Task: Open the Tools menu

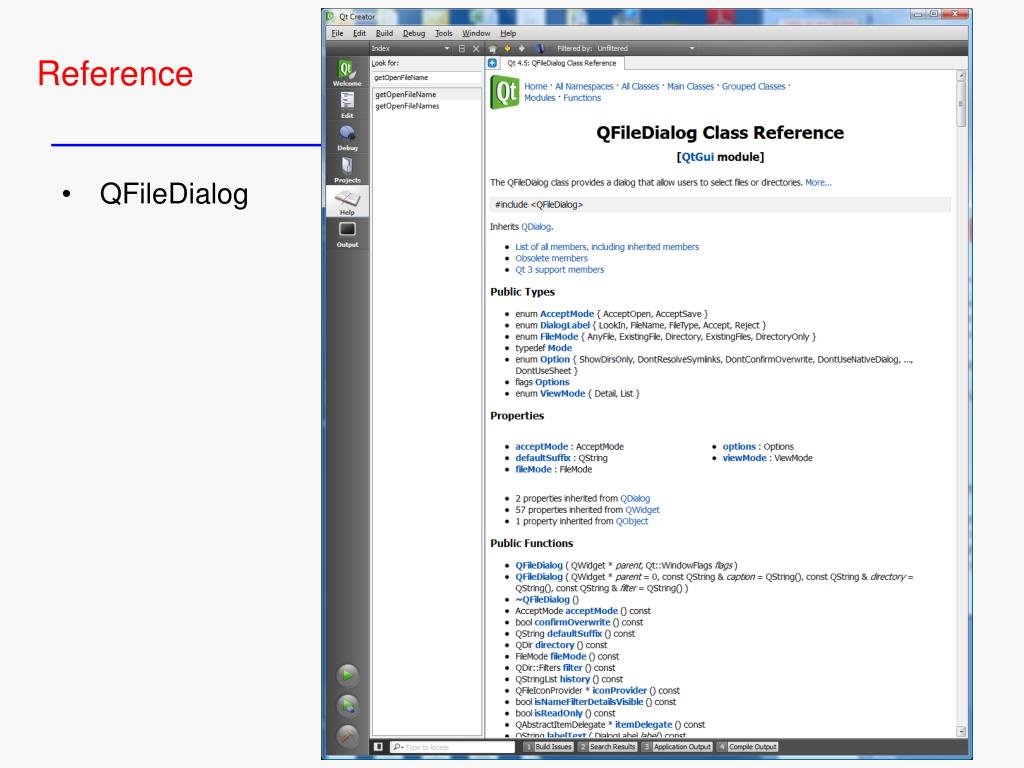Action: (443, 33)
